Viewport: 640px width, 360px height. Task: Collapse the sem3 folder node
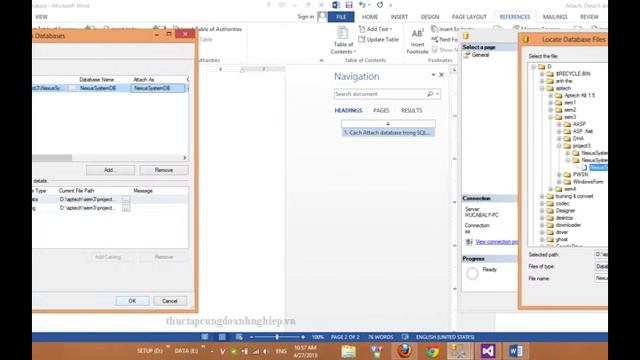pyautogui.click(x=551, y=117)
